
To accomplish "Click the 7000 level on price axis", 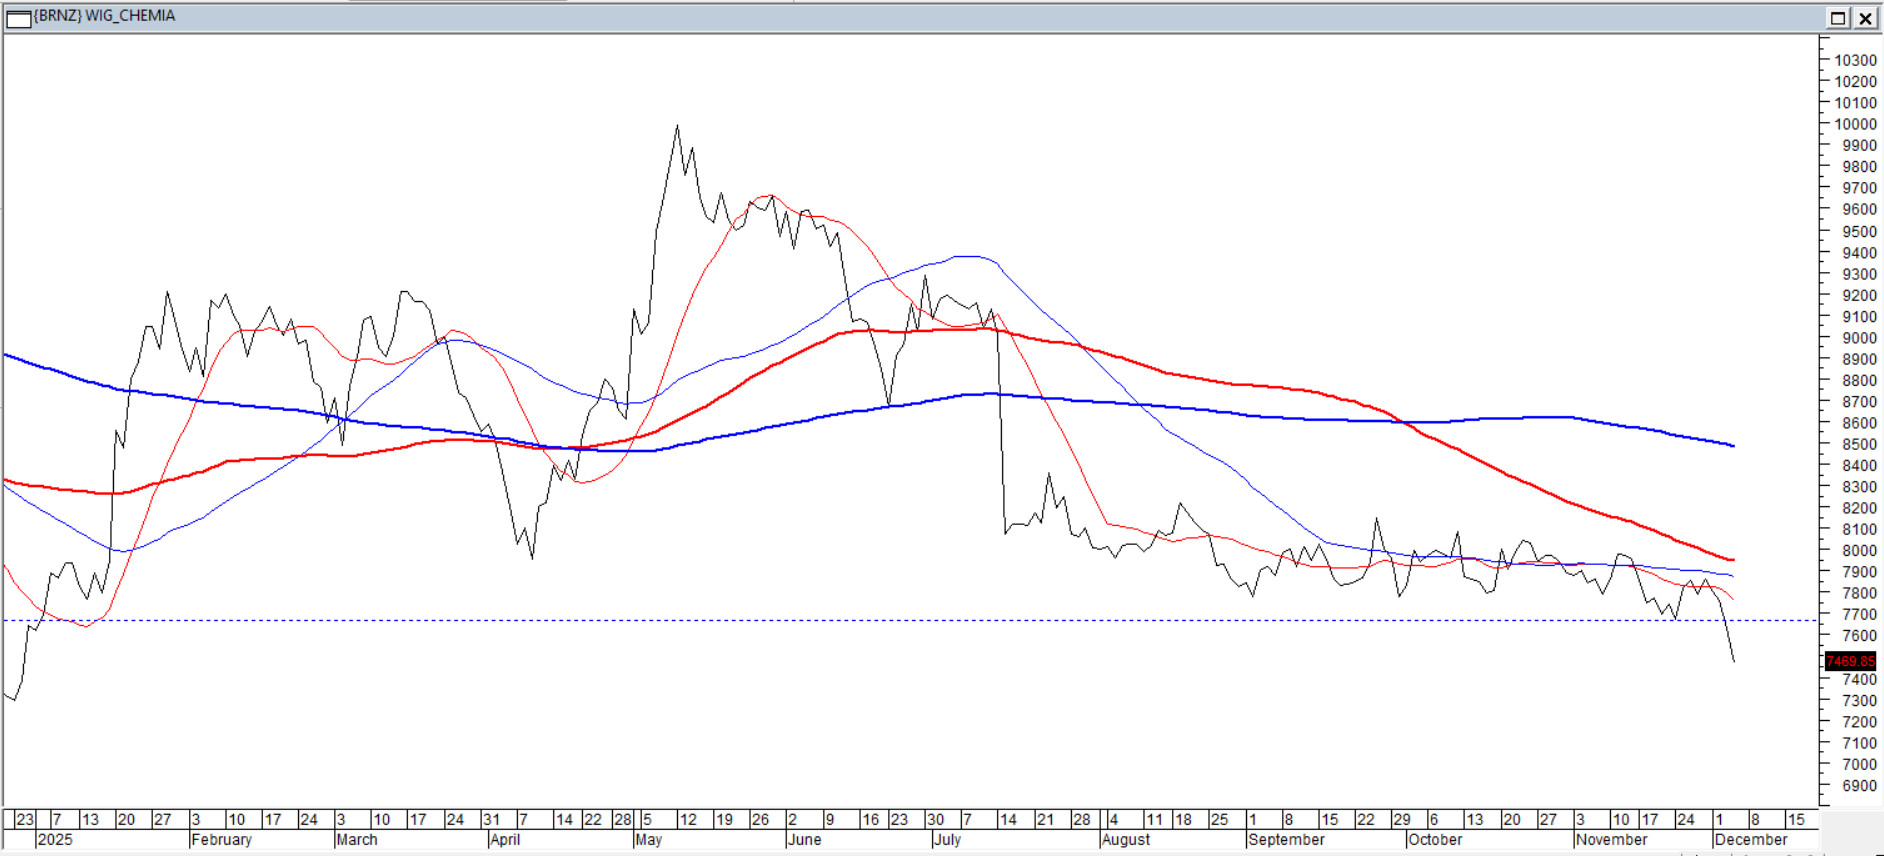I will tap(1859, 764).
